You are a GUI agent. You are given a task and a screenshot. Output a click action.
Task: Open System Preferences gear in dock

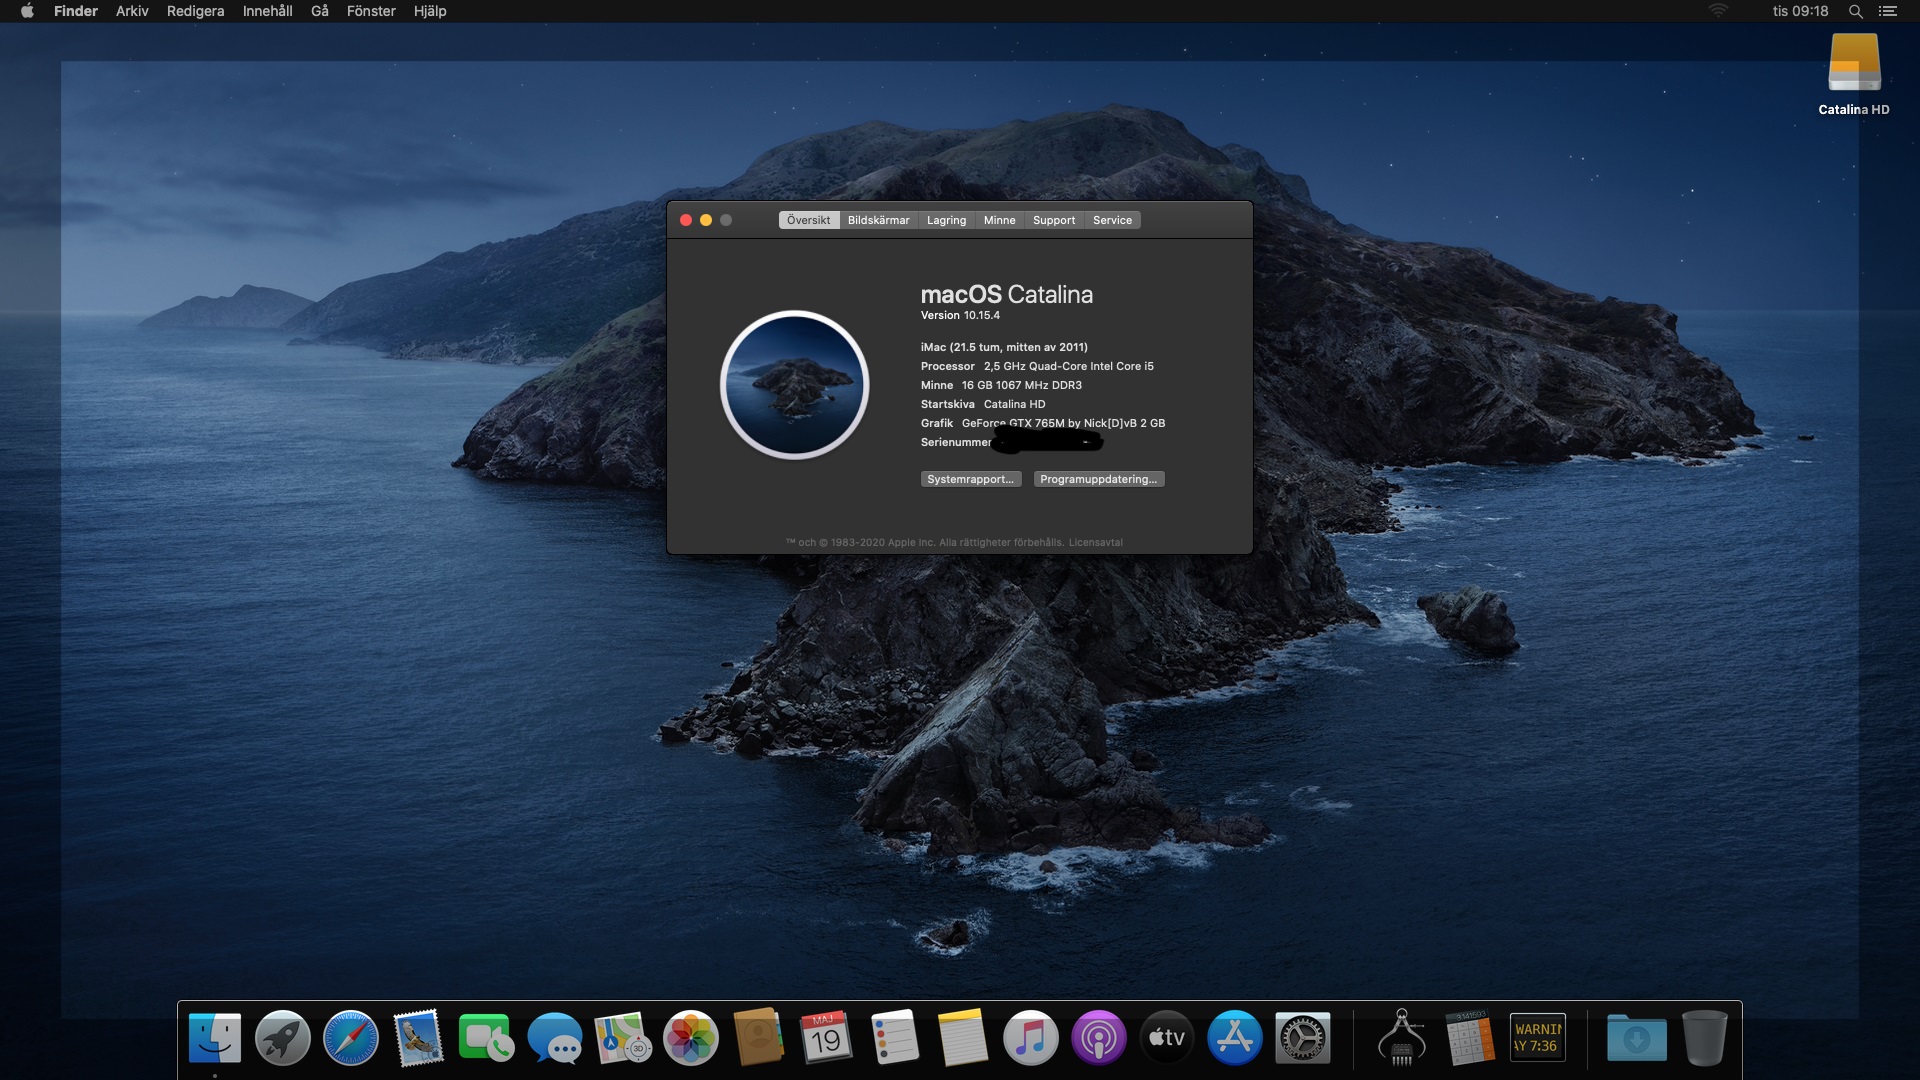pos(1303,1038)
